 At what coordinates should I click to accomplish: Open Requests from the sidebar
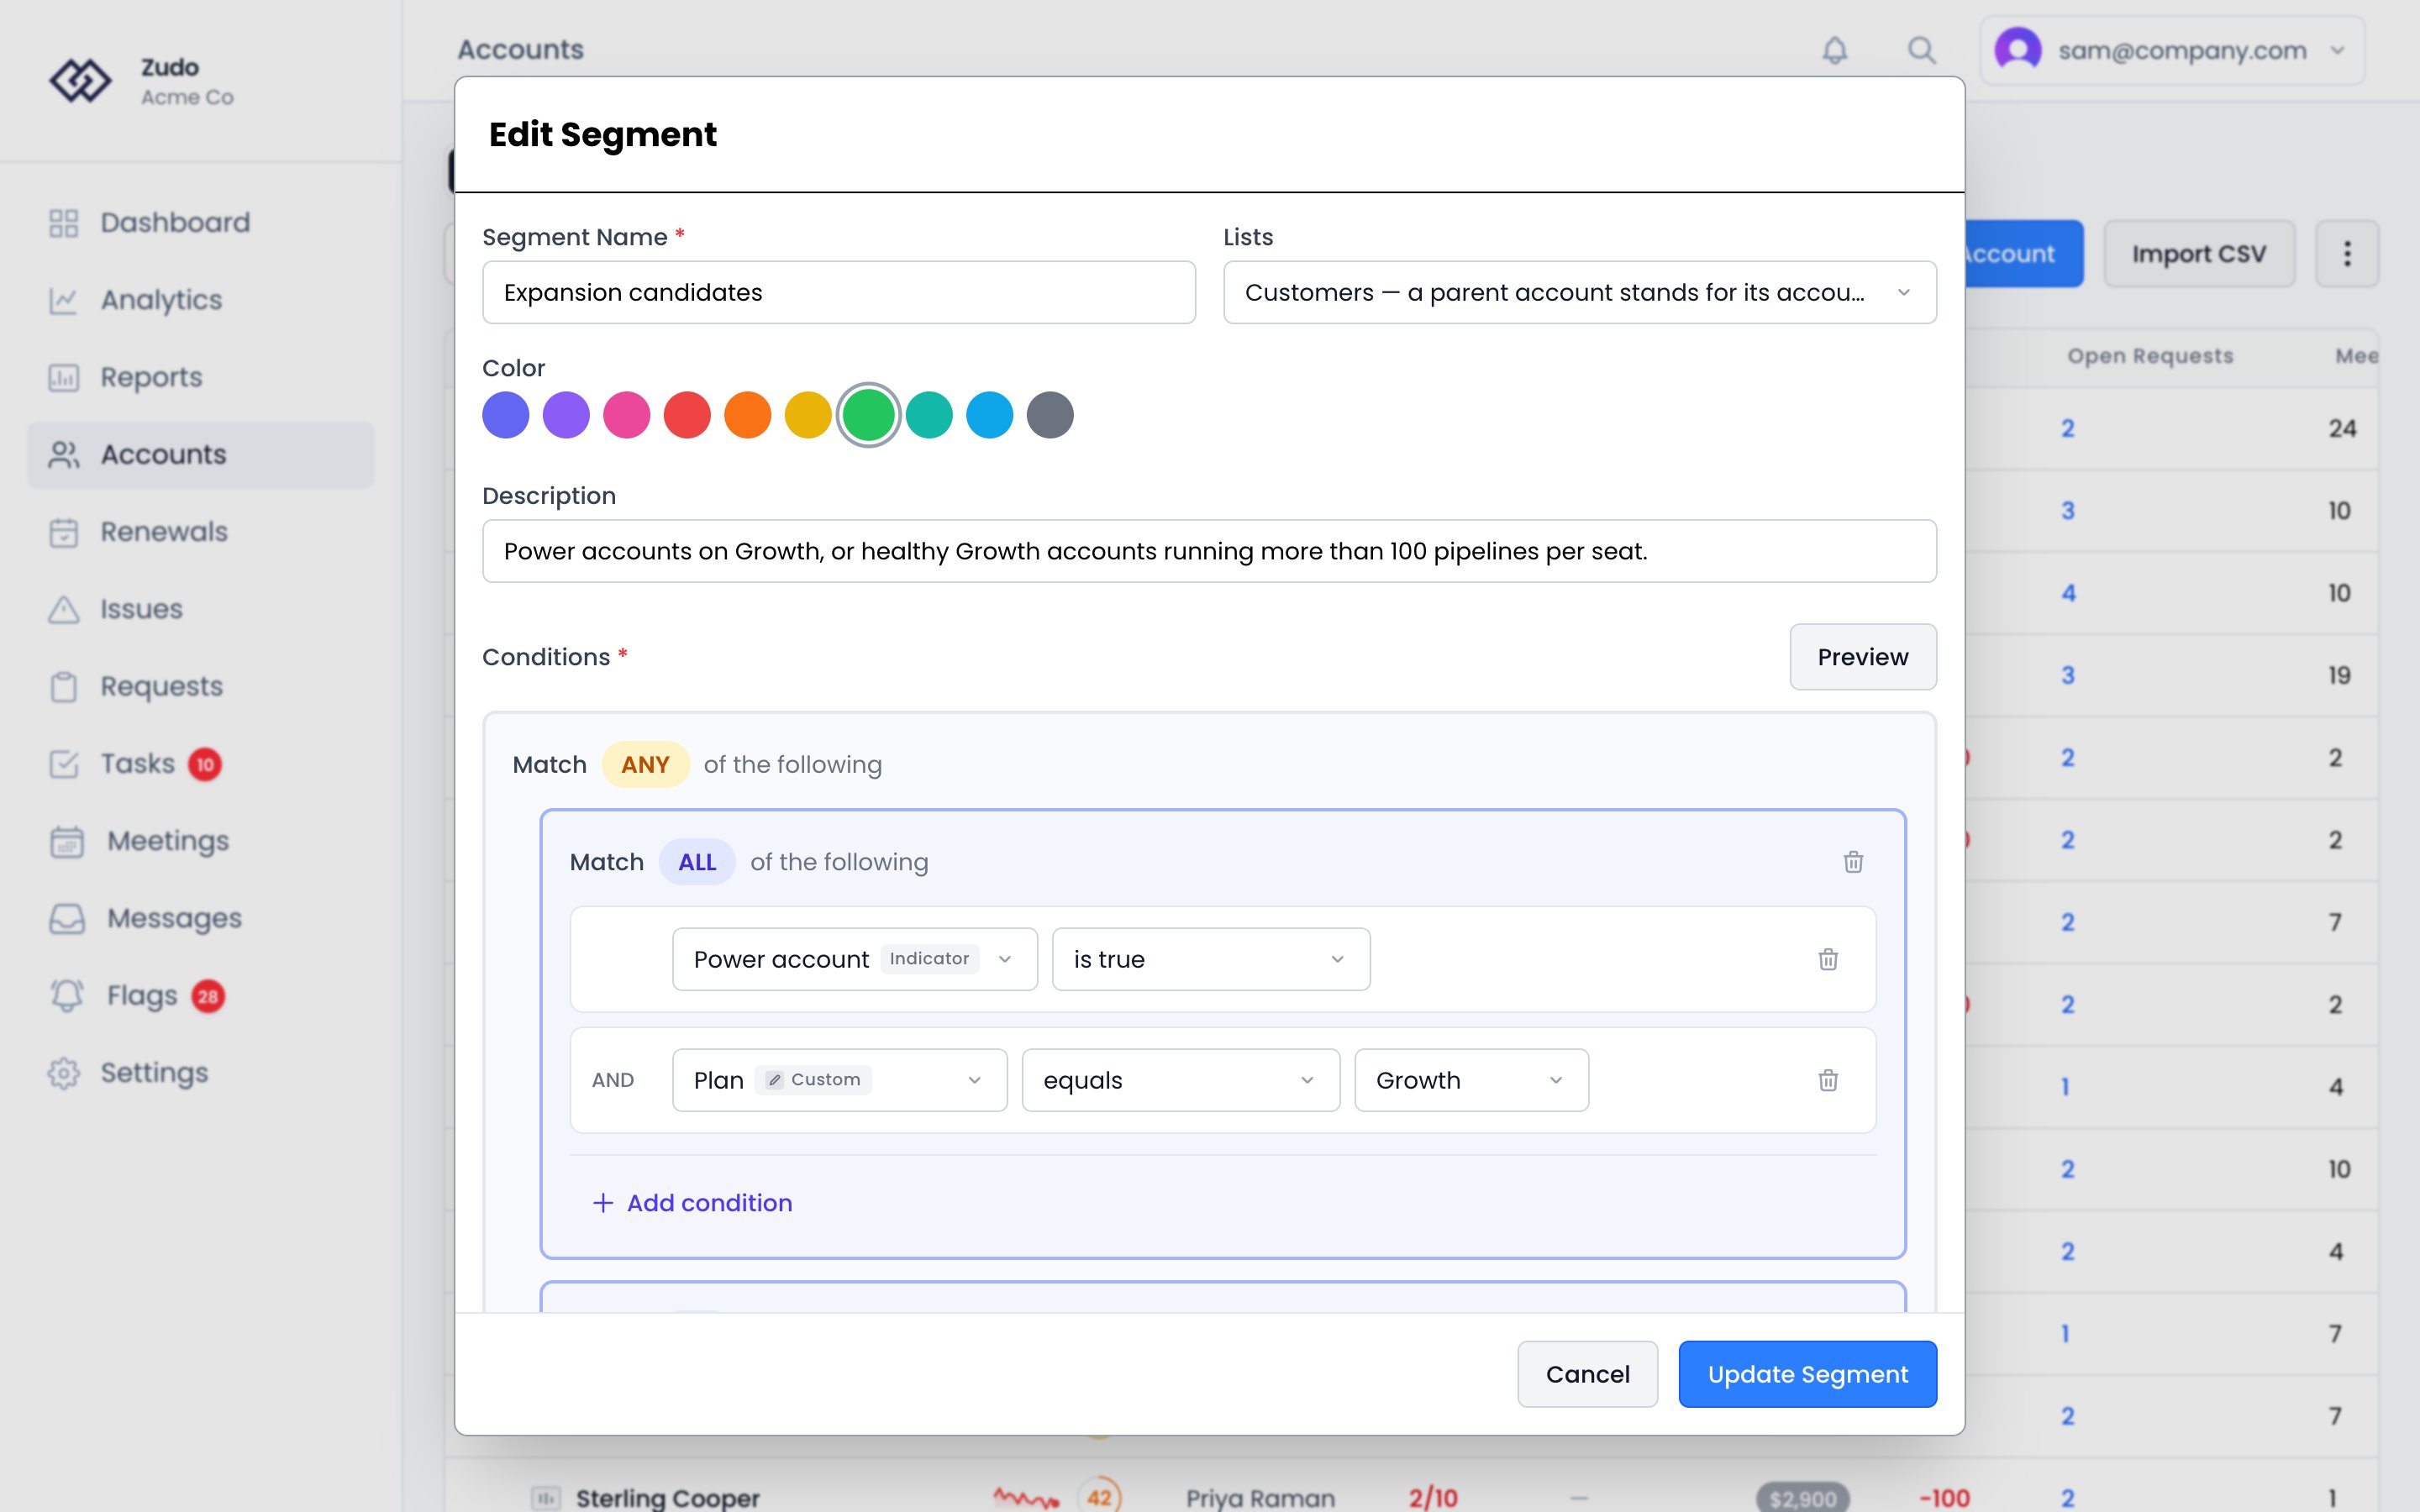(200, 687)
